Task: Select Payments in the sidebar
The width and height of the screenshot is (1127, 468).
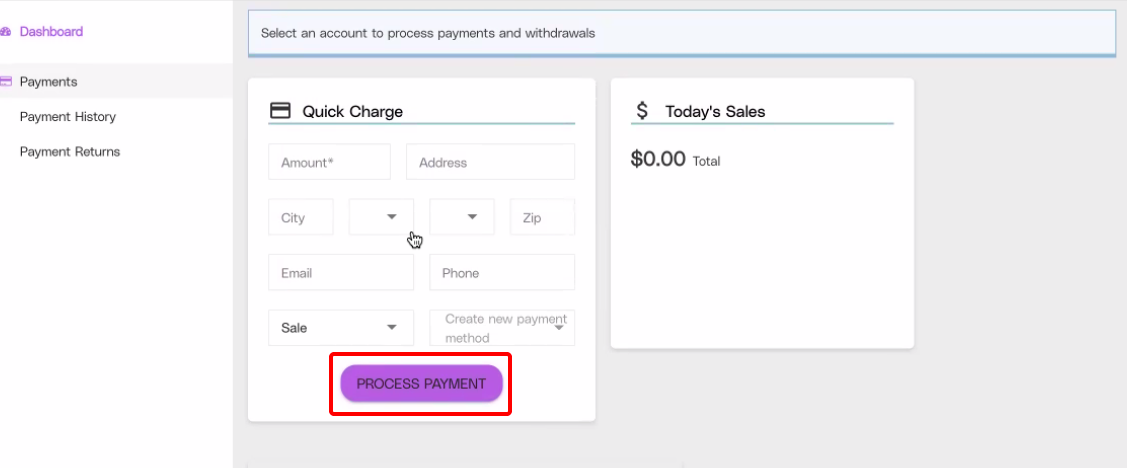Action: pyautogui.click(x=48, y=82)
